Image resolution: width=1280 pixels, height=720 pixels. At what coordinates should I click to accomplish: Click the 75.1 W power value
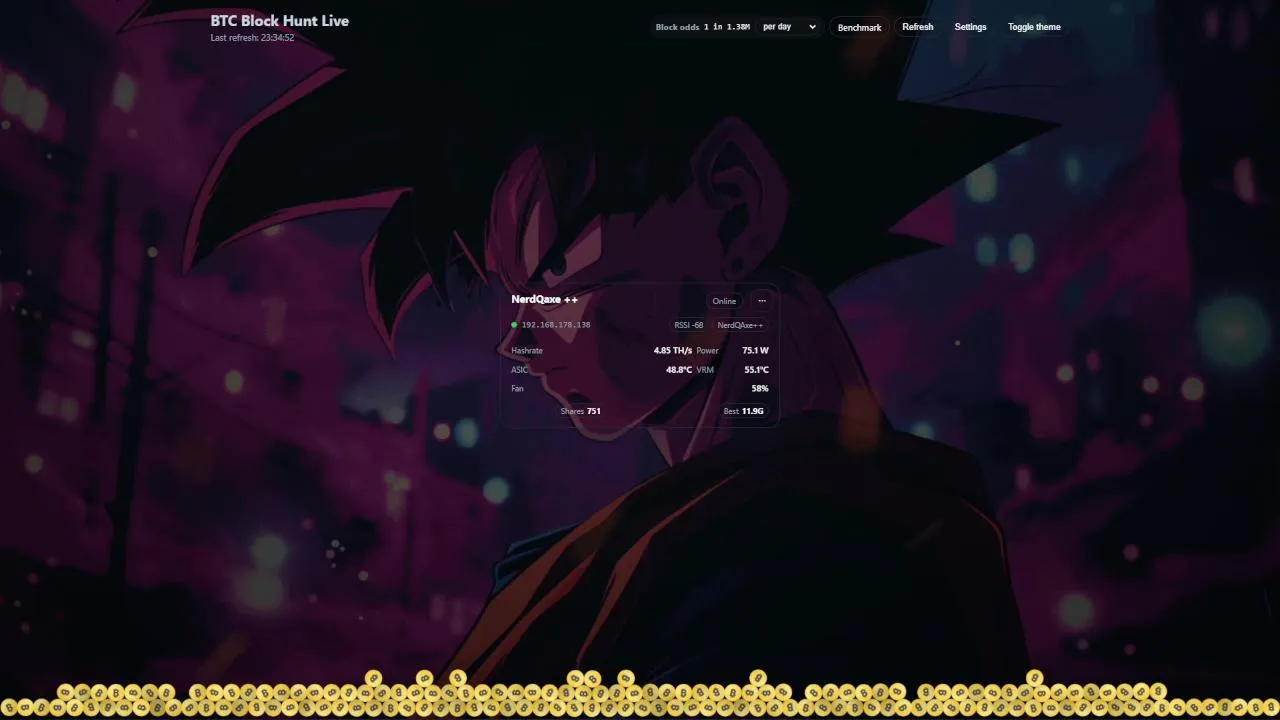pos(756,351)
